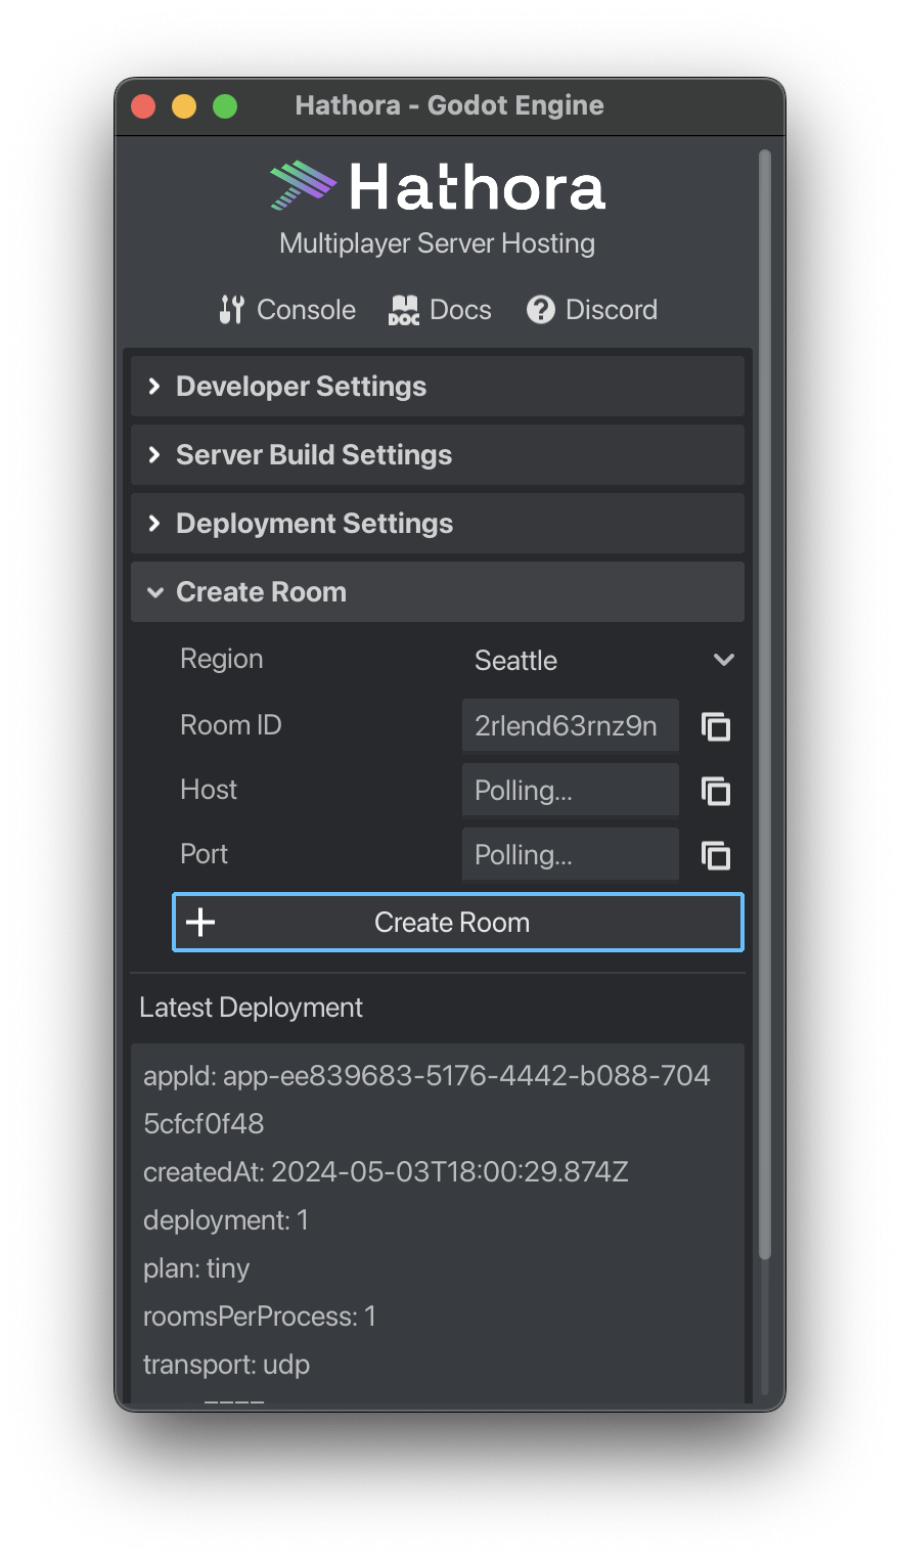Expand the Developer Settings section
This screenshot has height=1563, width=900.
[x=438, y=386]
